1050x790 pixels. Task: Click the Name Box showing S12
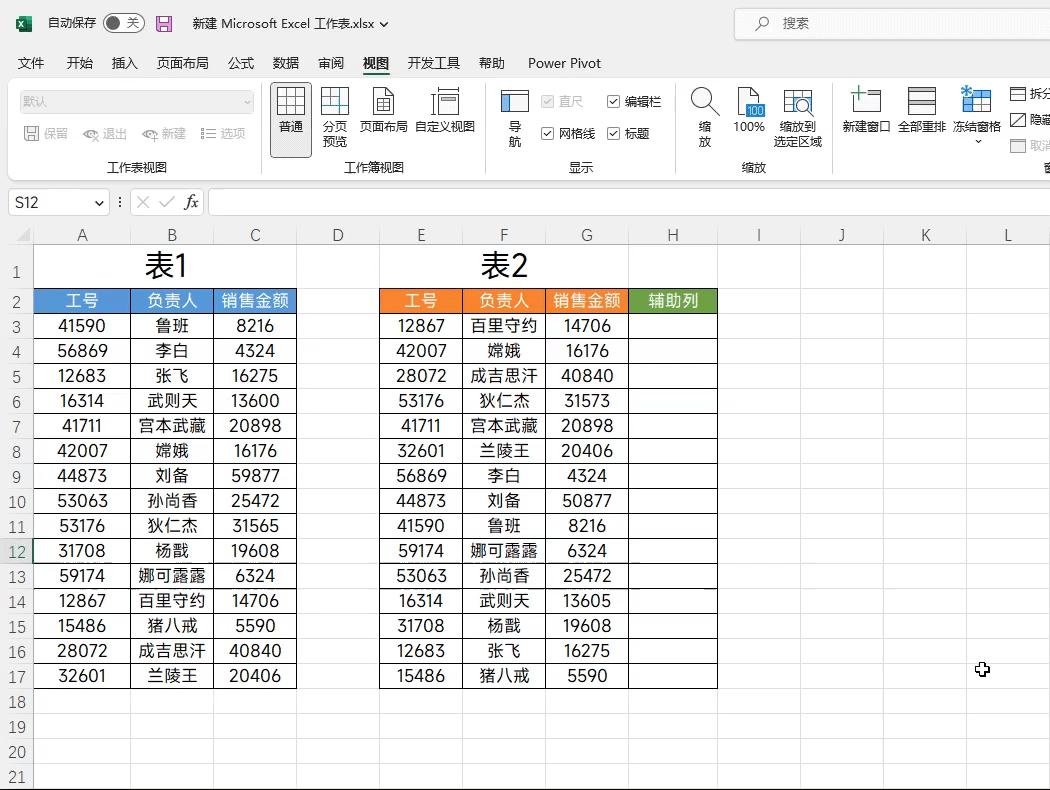tap(51, 203)
